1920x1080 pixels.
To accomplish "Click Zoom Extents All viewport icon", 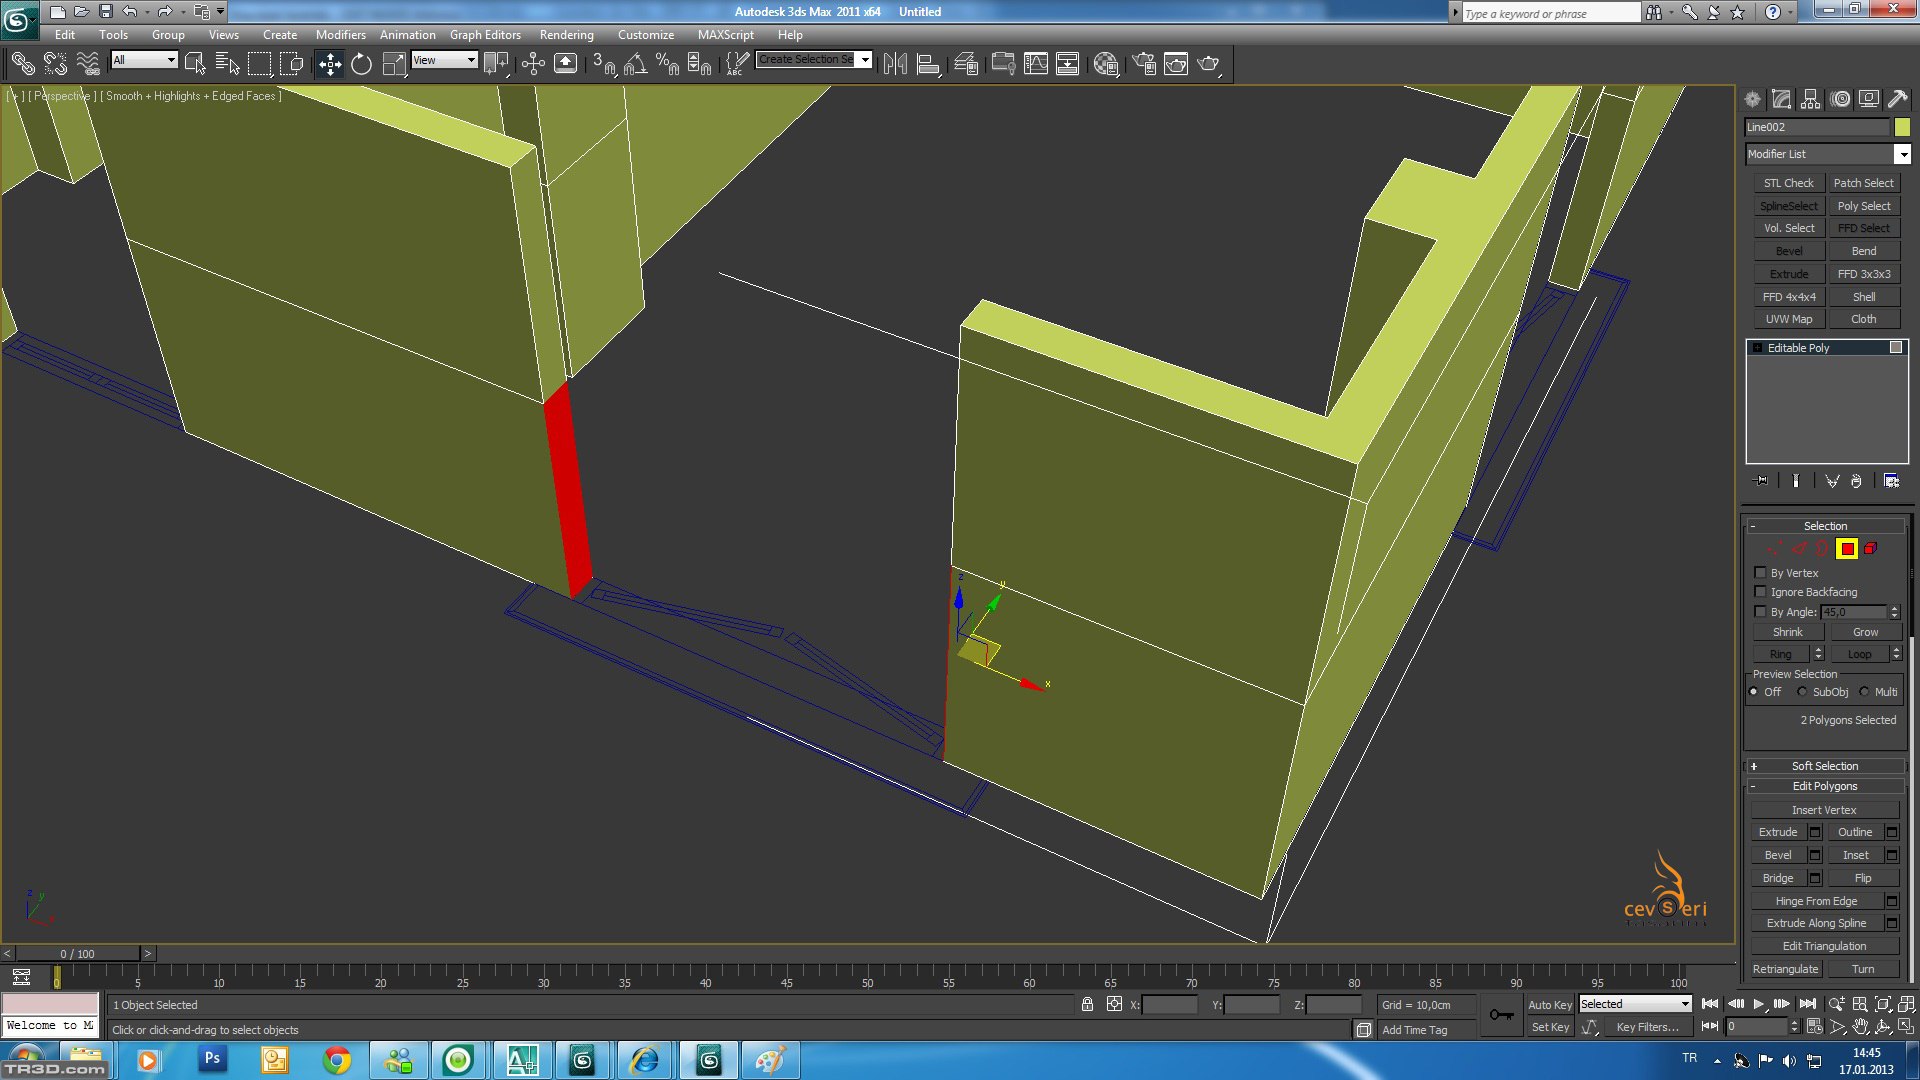I will pyautogui.click(x=1906, y=1004).
